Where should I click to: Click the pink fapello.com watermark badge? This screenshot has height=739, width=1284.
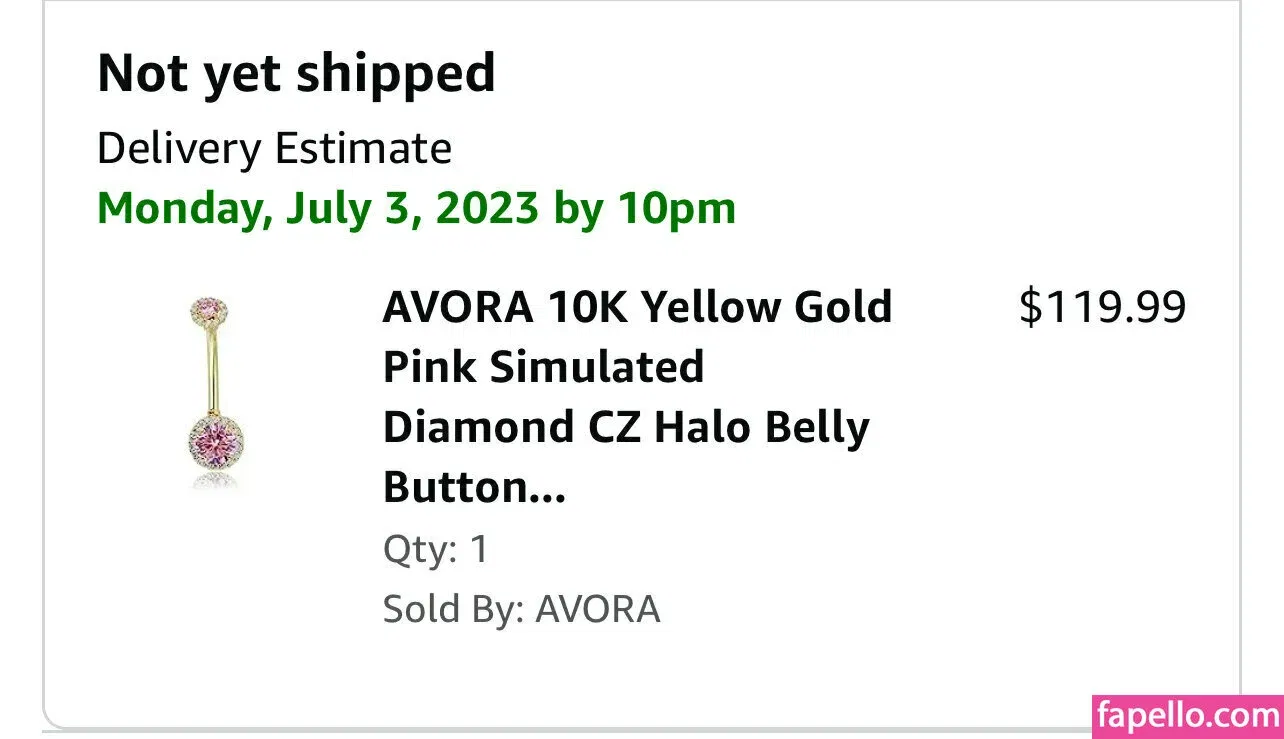1187,716
